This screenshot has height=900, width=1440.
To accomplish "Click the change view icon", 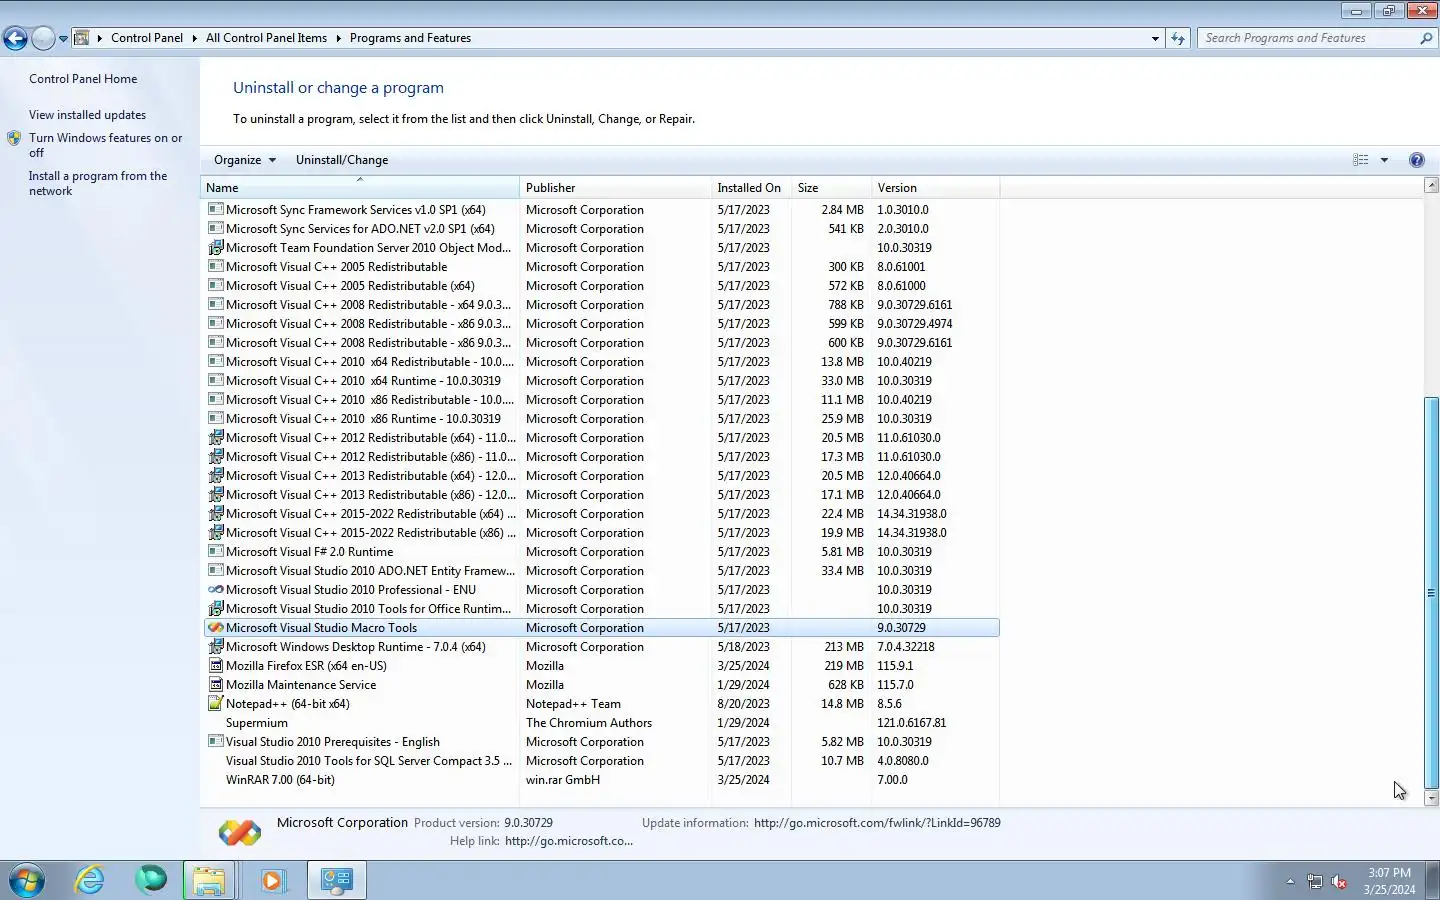I will (1361, 160).
